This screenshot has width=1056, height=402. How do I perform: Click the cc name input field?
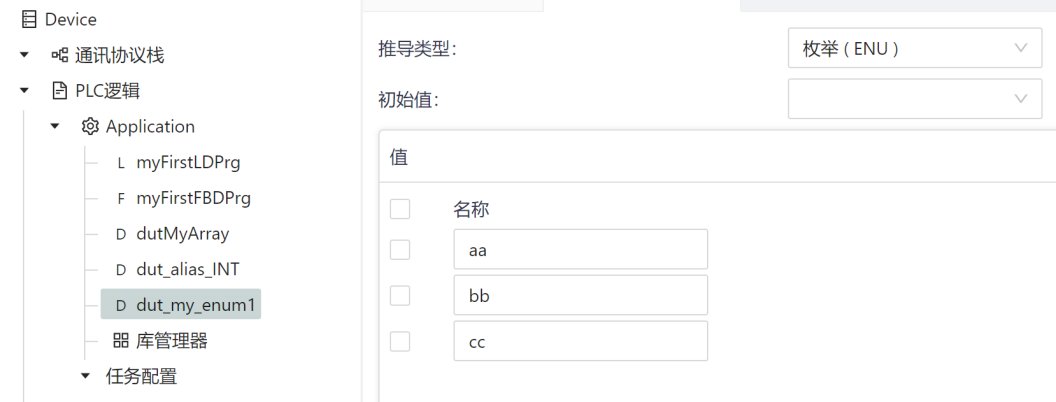[x=581, y=341]
